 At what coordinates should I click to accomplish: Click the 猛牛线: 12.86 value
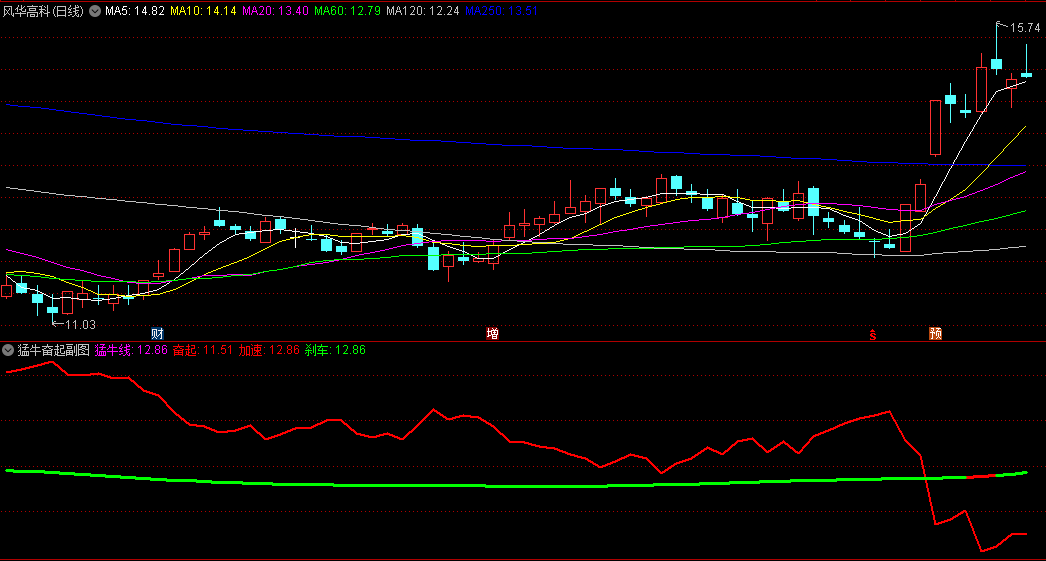[x=131, y=350]
